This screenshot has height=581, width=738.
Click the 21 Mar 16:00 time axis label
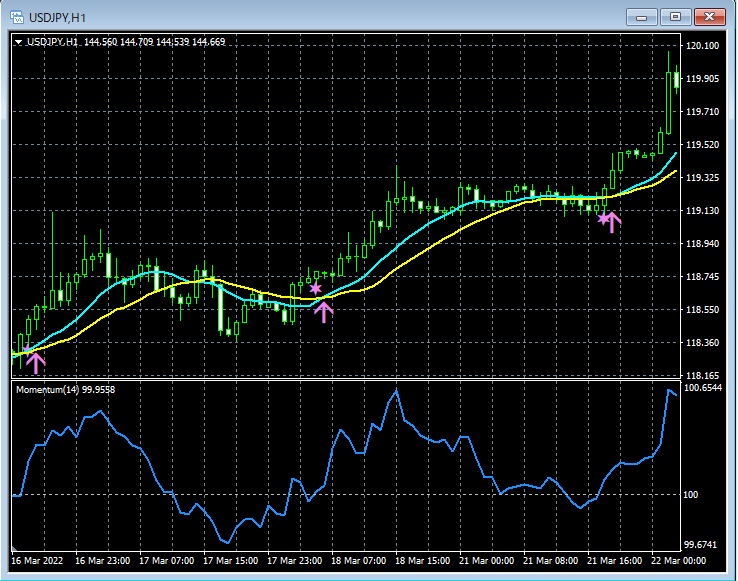tap(615, 561)
